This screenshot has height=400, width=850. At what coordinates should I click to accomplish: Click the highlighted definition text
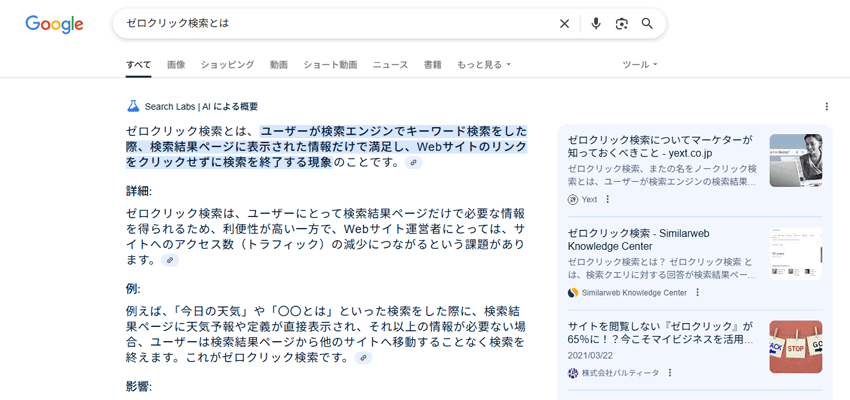click(326, 146)
